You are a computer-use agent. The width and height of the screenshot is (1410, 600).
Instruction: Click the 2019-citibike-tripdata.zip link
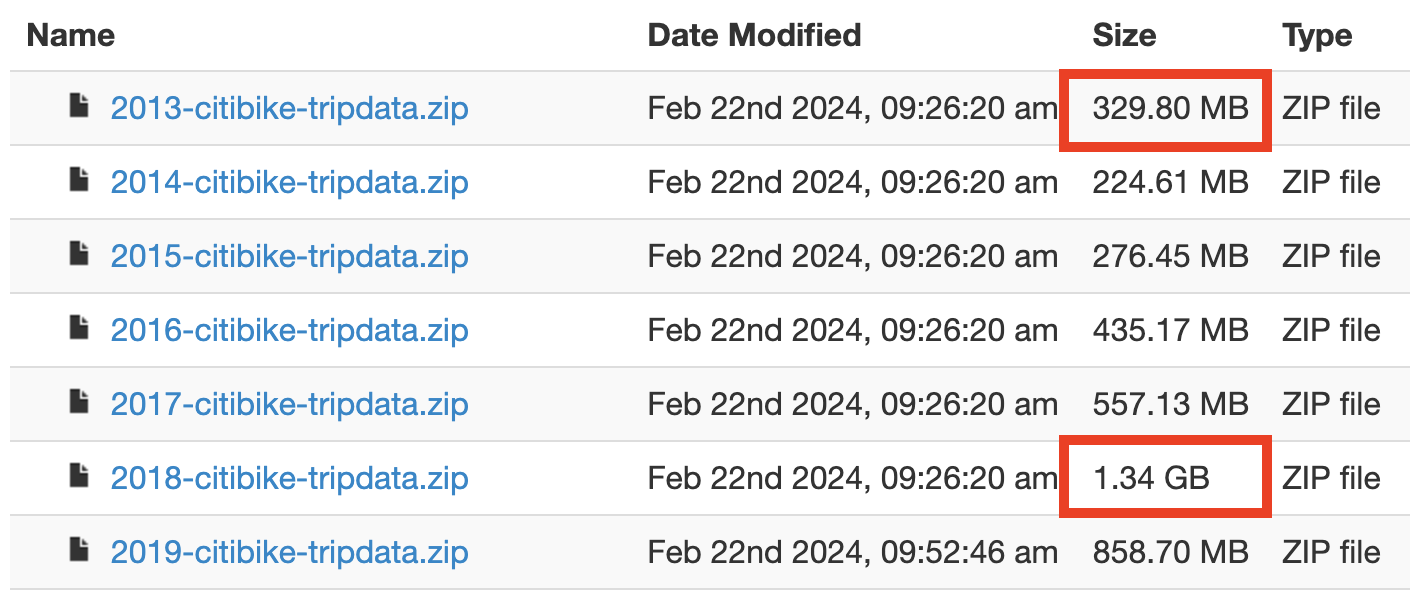[x=289, y=552]
